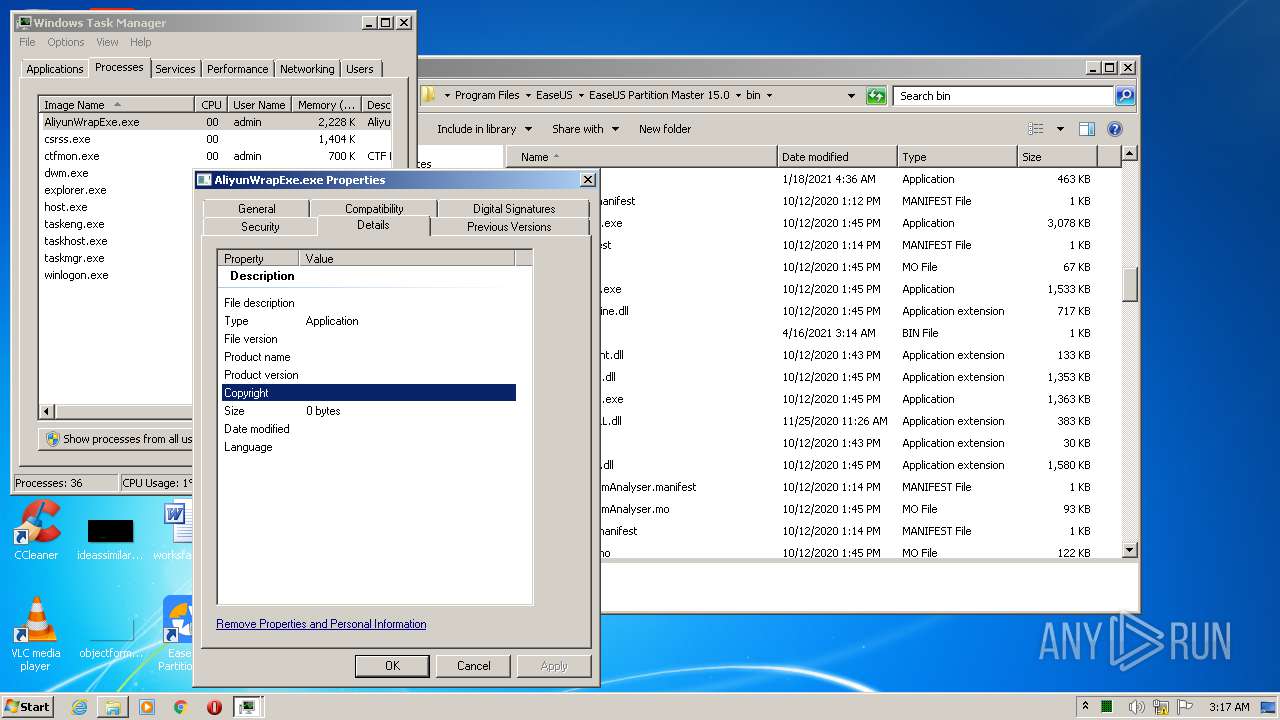Open Explorer help question mark icon
Screen dimensions: 1280x720
pos(1115,129)
